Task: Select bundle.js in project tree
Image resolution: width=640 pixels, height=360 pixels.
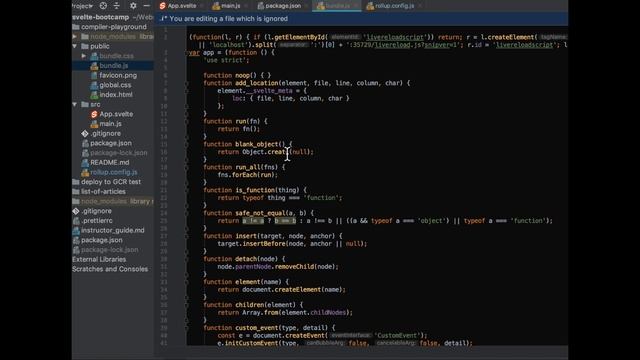Action: 113,65
